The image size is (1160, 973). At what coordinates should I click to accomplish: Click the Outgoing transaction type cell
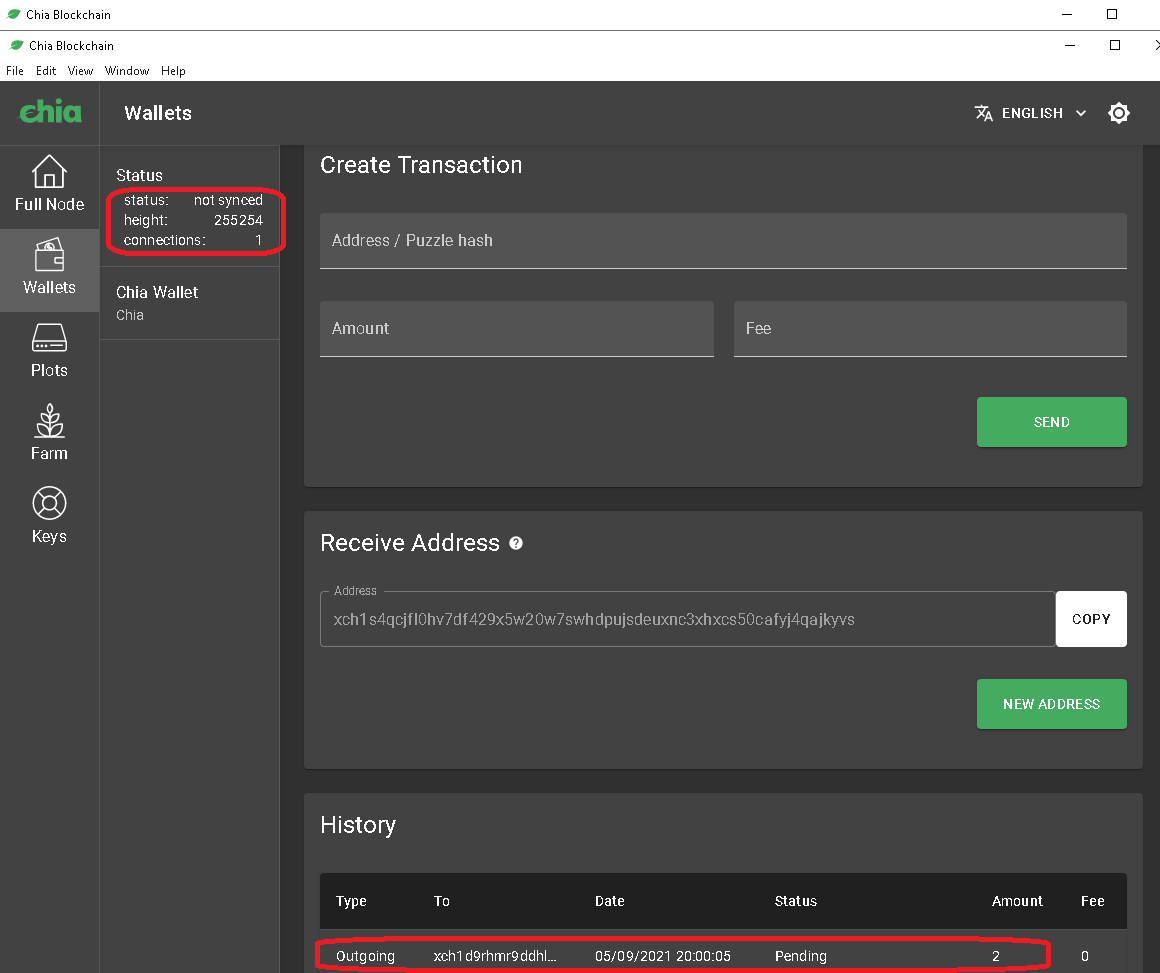pos(365,956)
